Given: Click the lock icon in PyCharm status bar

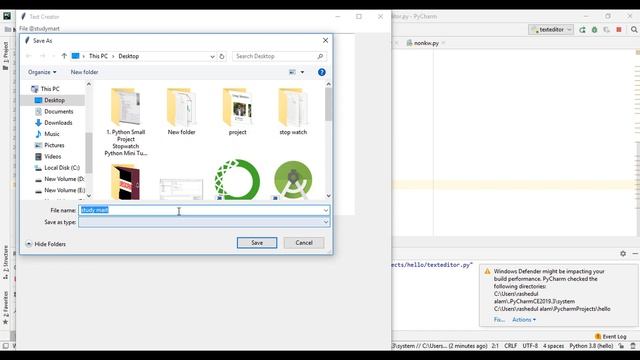Looking at the screenshot, I should [x=621, y=346].
